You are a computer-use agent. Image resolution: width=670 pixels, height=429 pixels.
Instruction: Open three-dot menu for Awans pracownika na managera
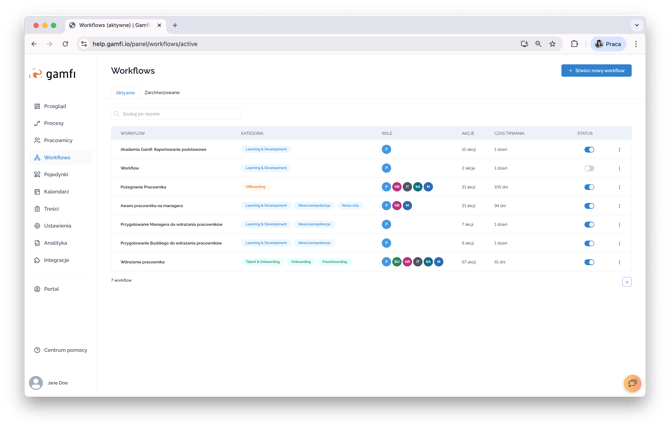click(619, 206)
